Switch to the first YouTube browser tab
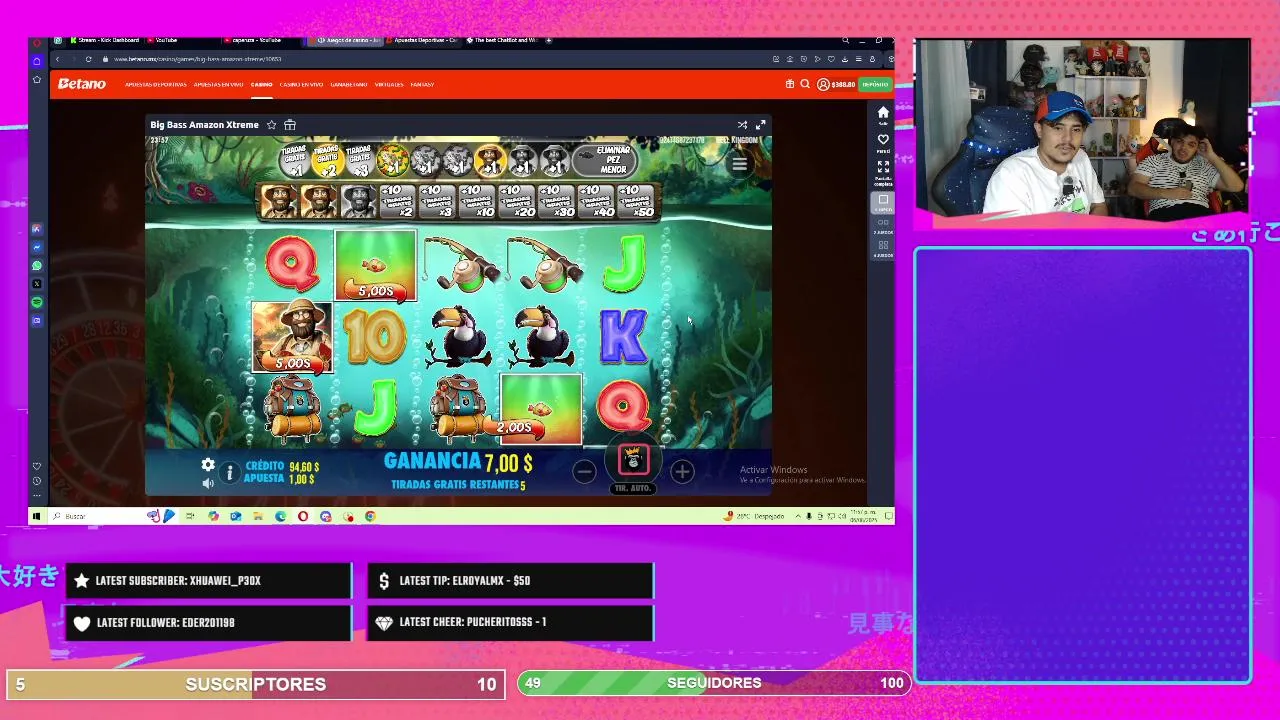1280x720 pixels. point(165,40)
